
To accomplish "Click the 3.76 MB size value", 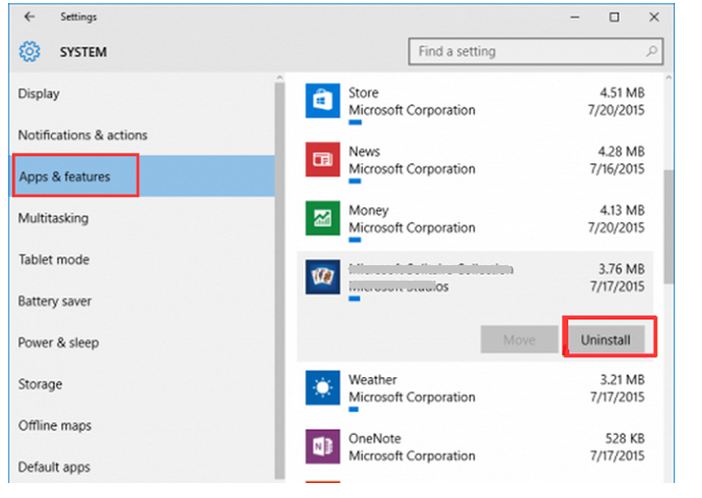I will 622,269.
